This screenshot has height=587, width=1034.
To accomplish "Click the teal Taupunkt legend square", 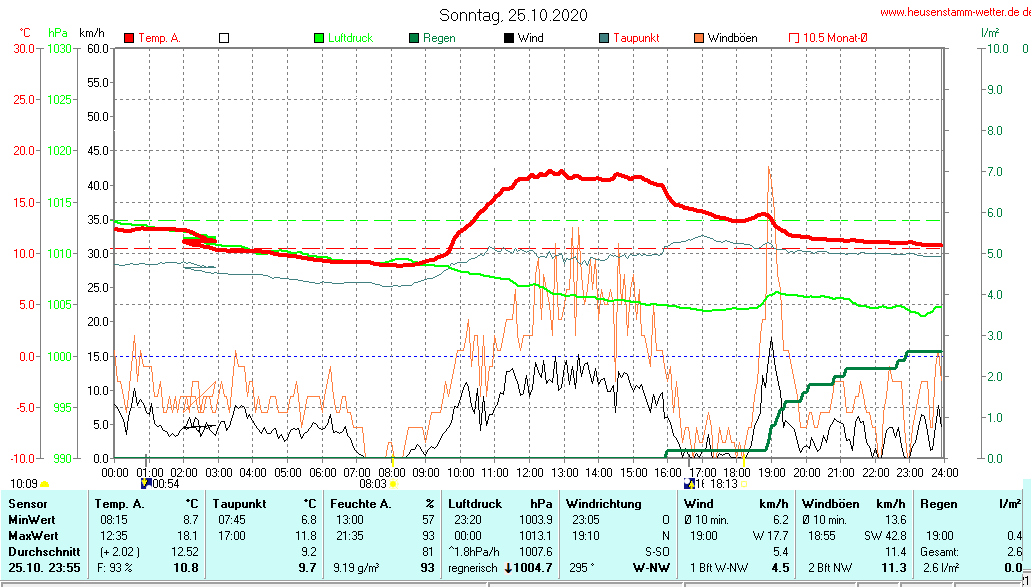I will 603,38.
